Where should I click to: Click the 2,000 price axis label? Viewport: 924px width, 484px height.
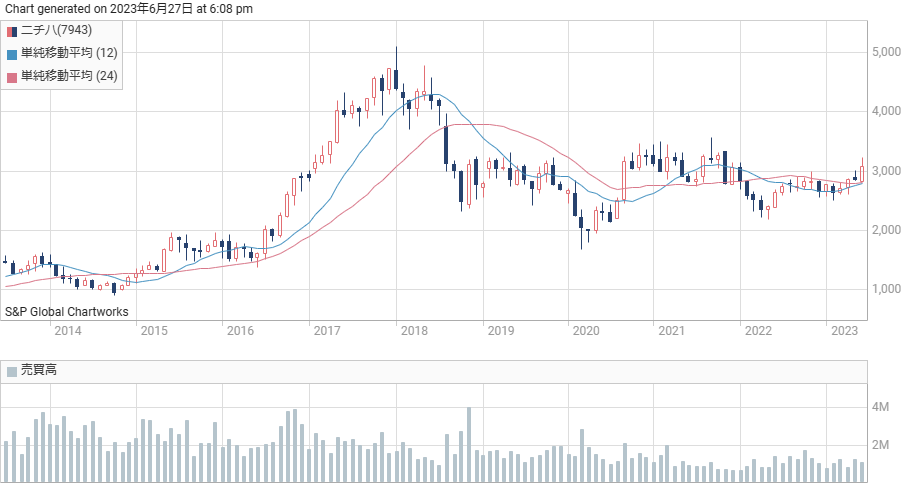coord(887,230)
